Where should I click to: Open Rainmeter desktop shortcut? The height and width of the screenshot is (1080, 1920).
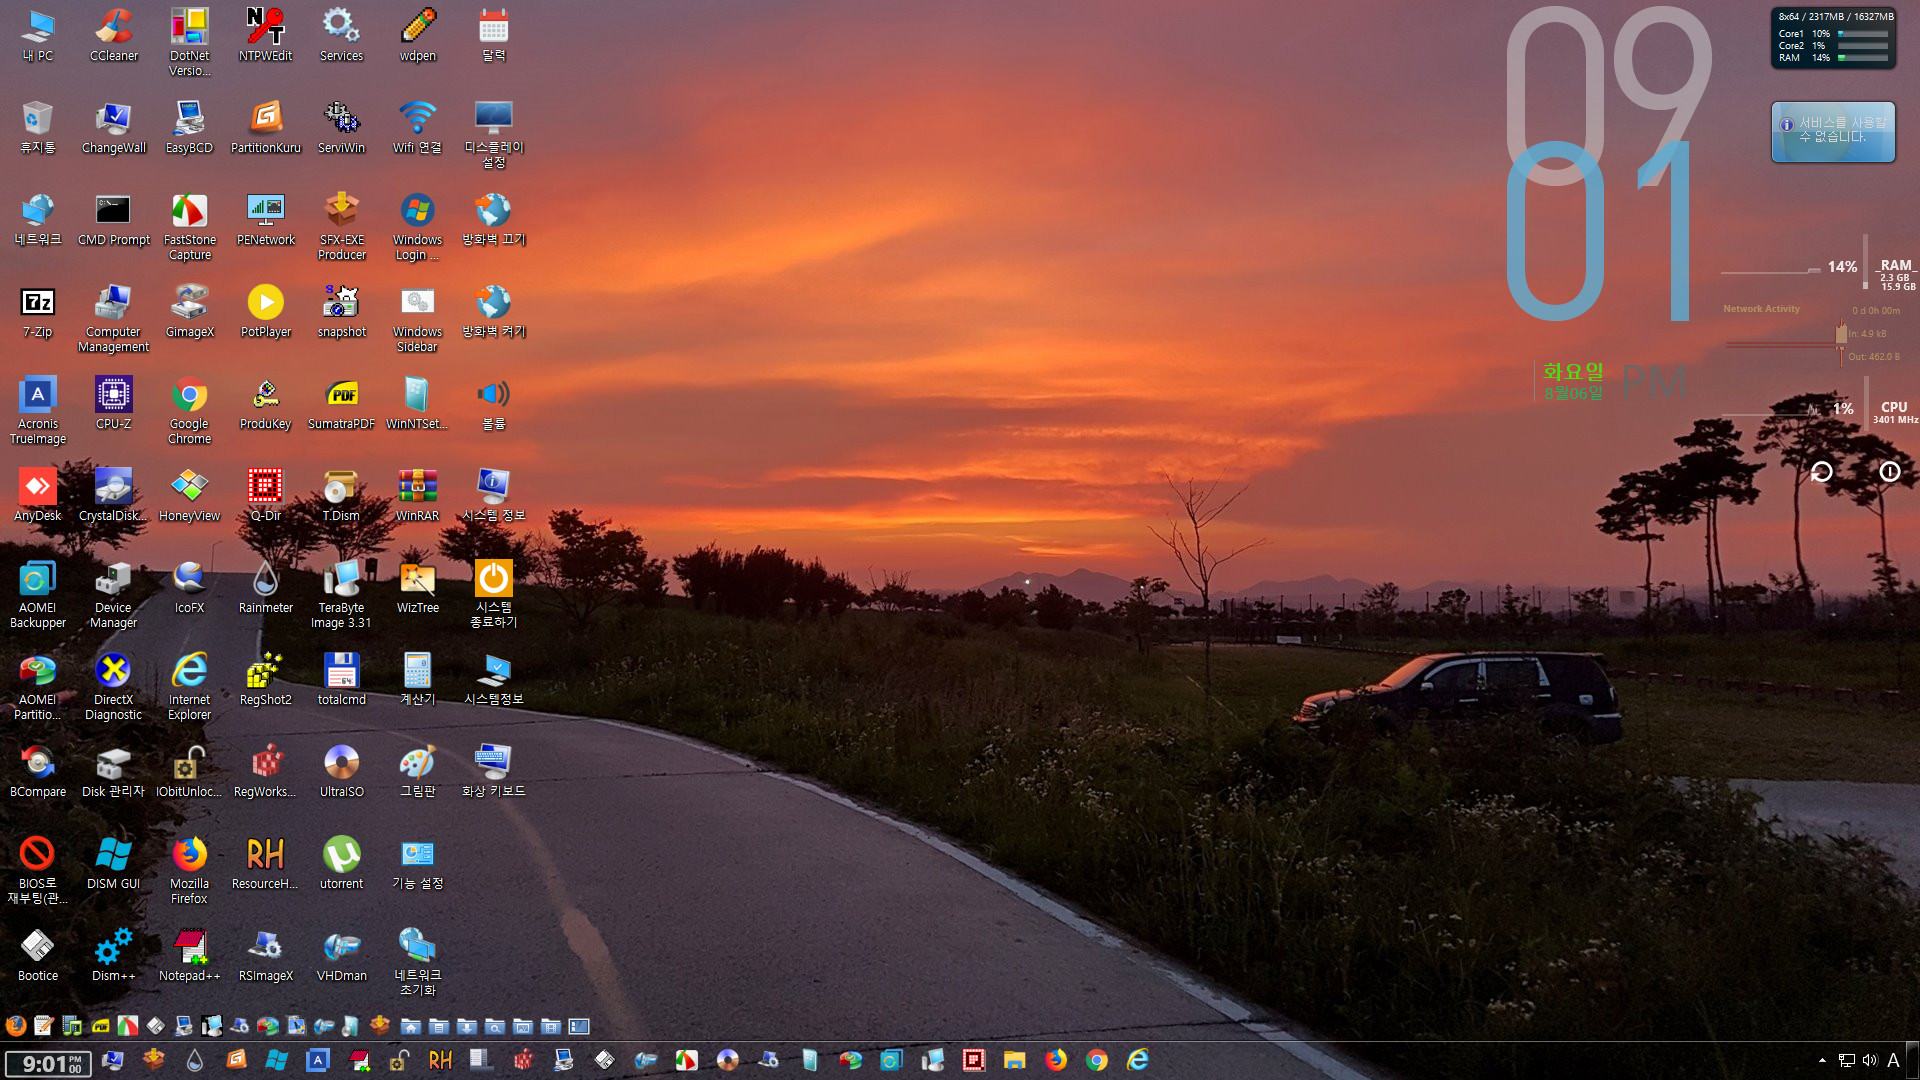tap(266, 588)
